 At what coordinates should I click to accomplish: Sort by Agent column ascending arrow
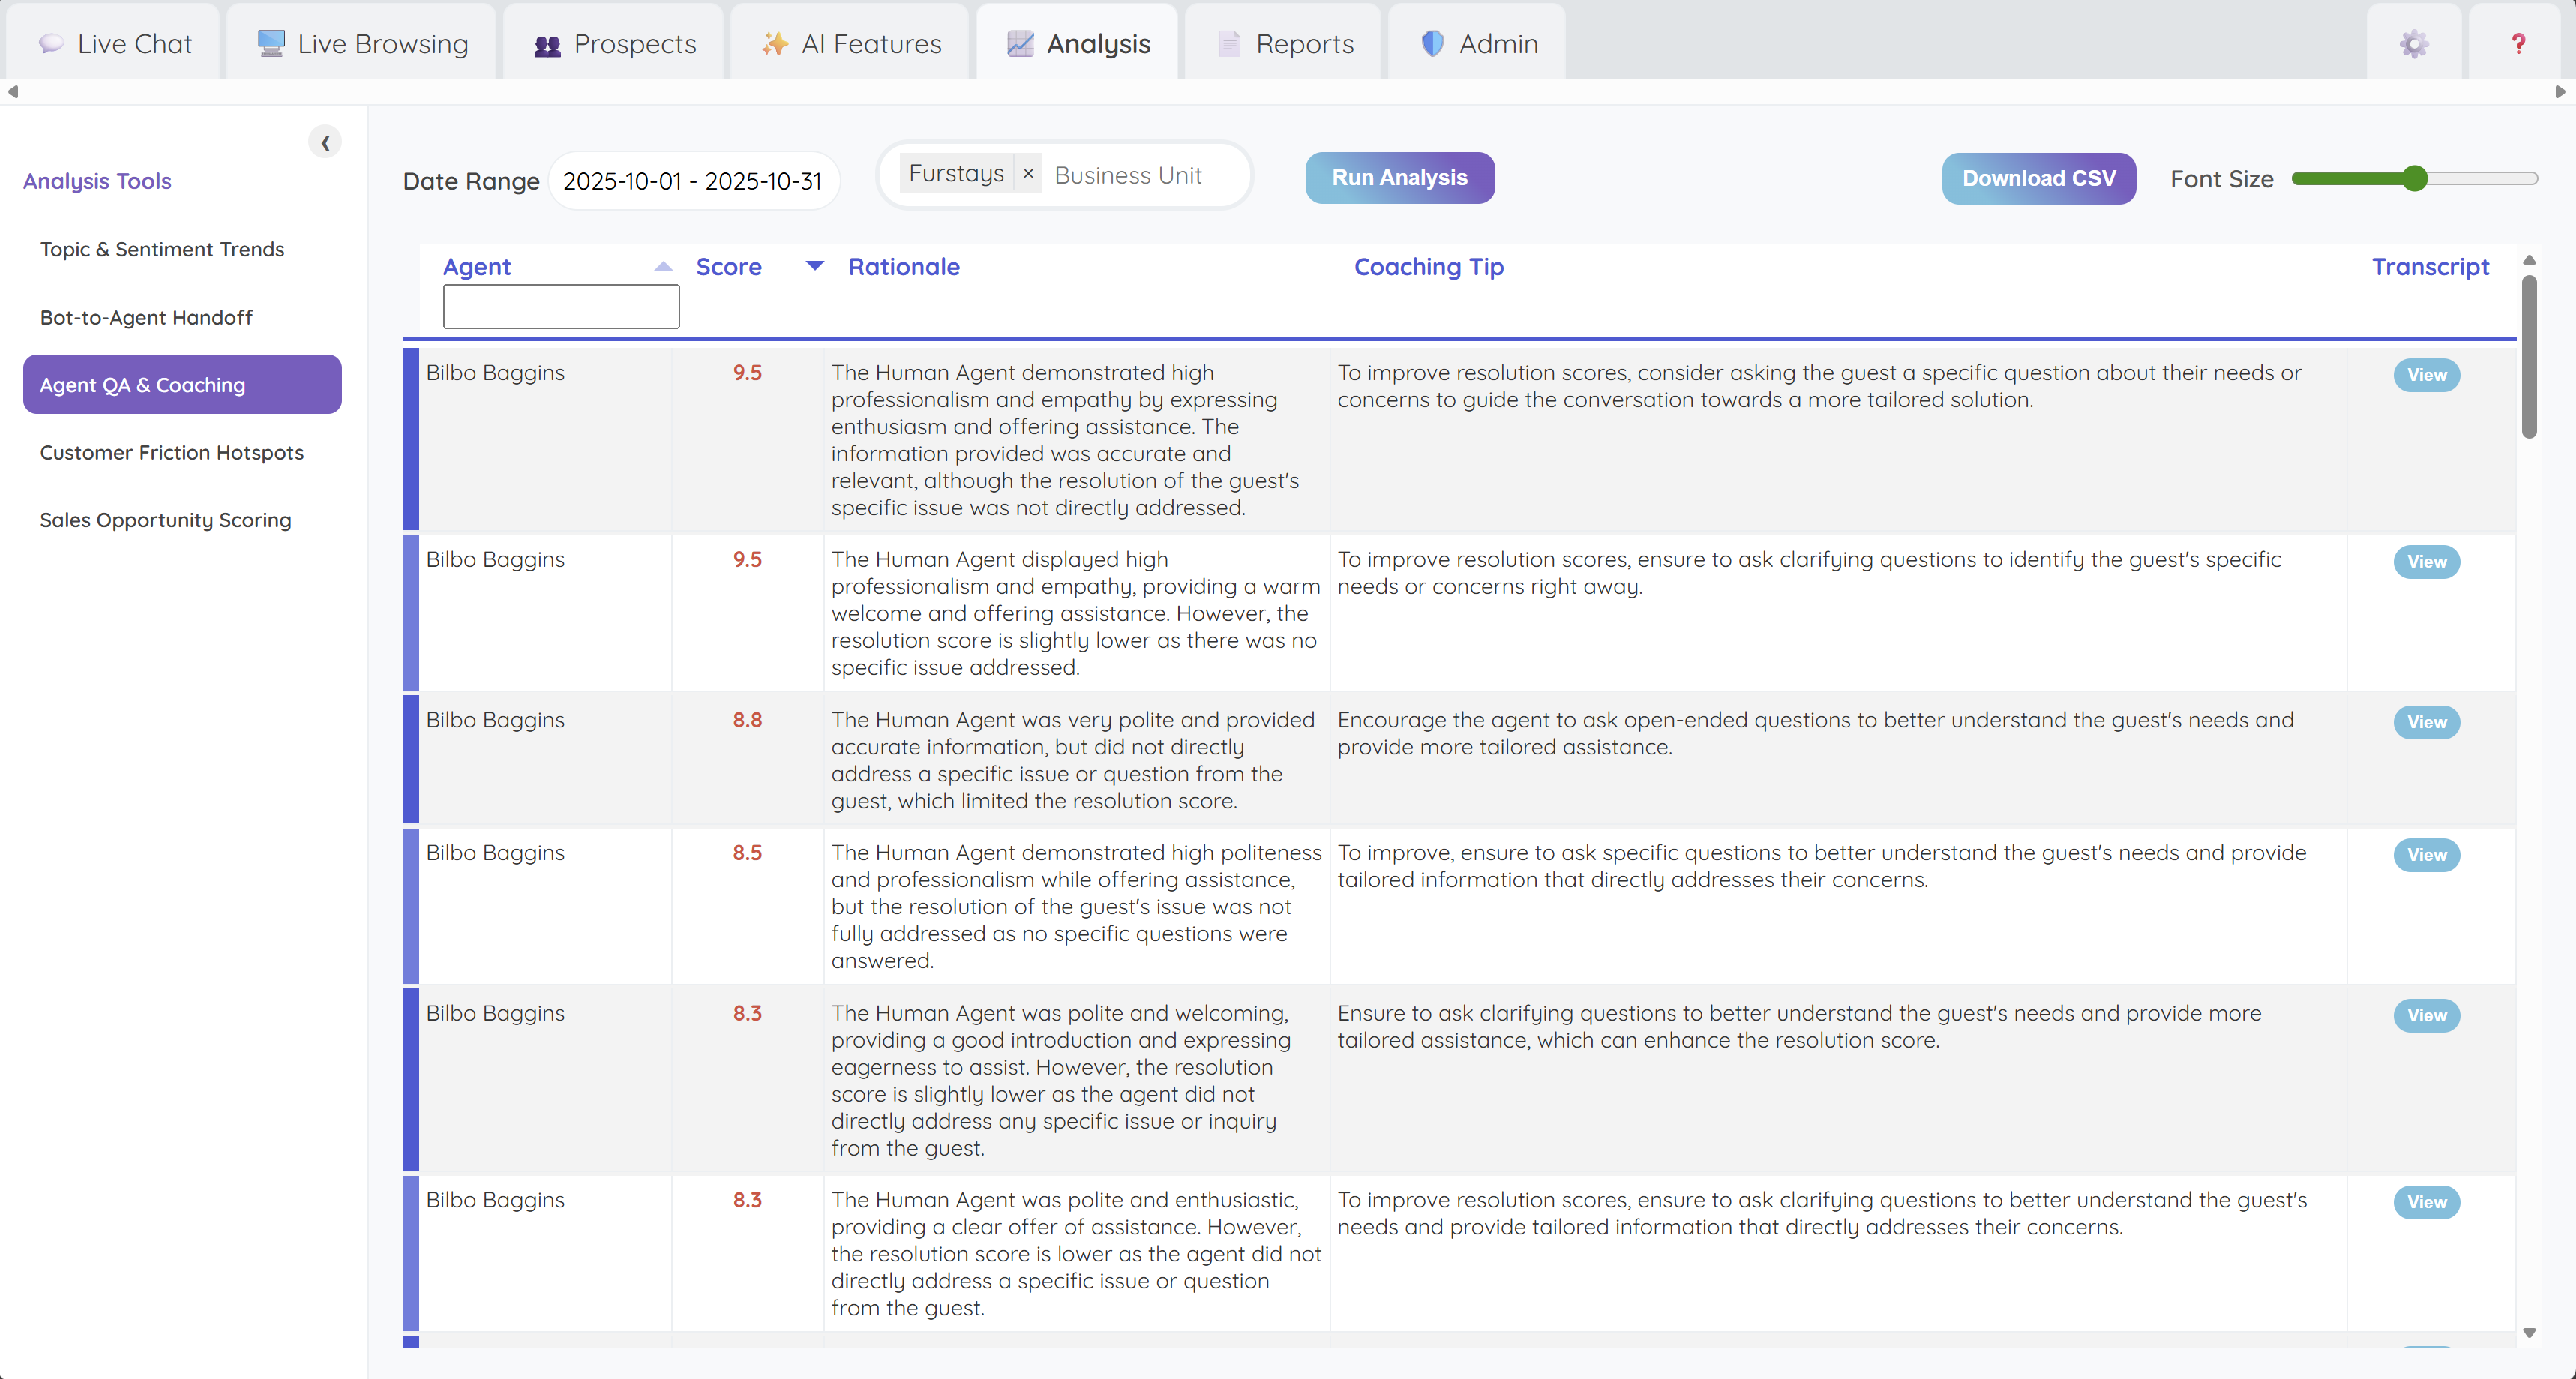click(663, 266)
